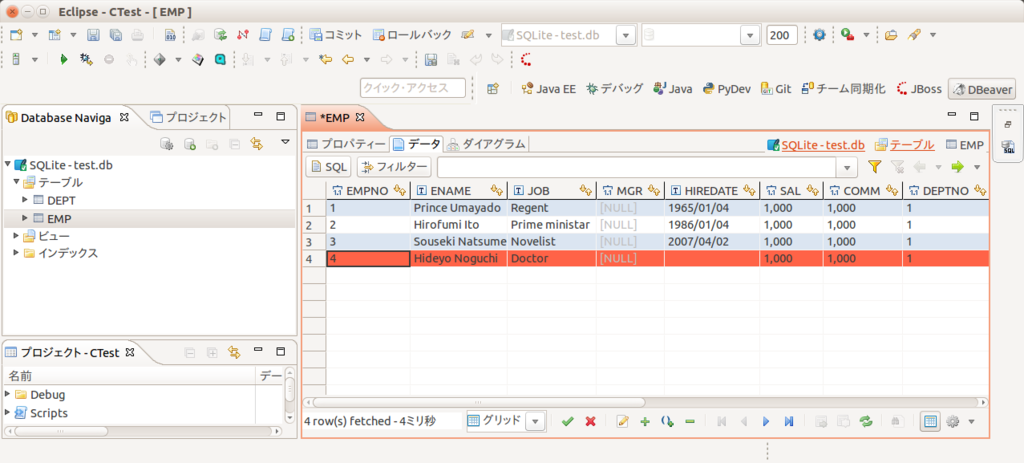Open the filter history dropdown arrow
1024x463 pixels.
(x=847, y=167)
